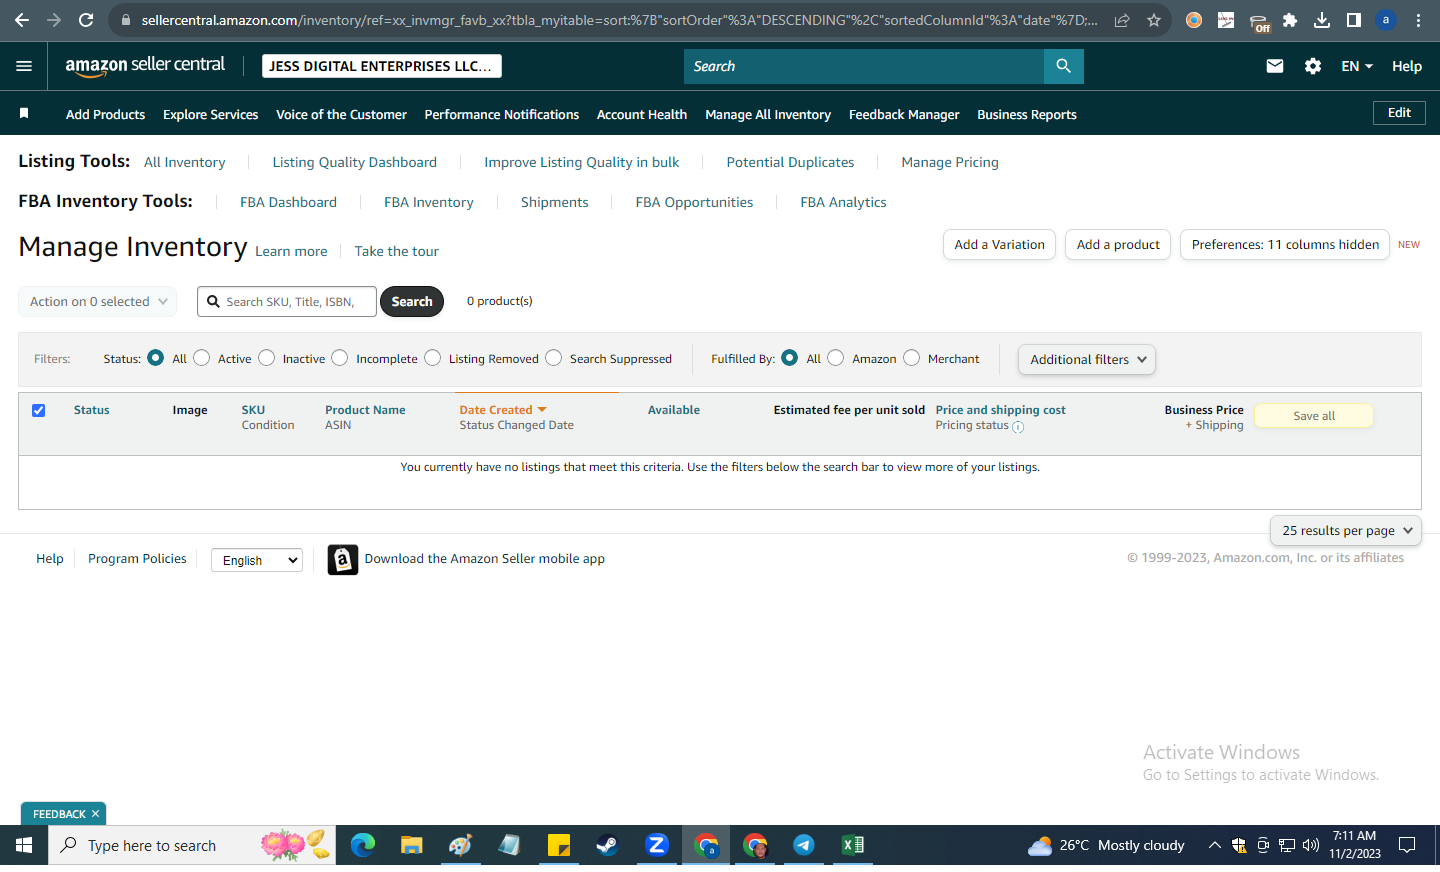Expand the Action on 0 selected dropdown

[x=98, y=301]
